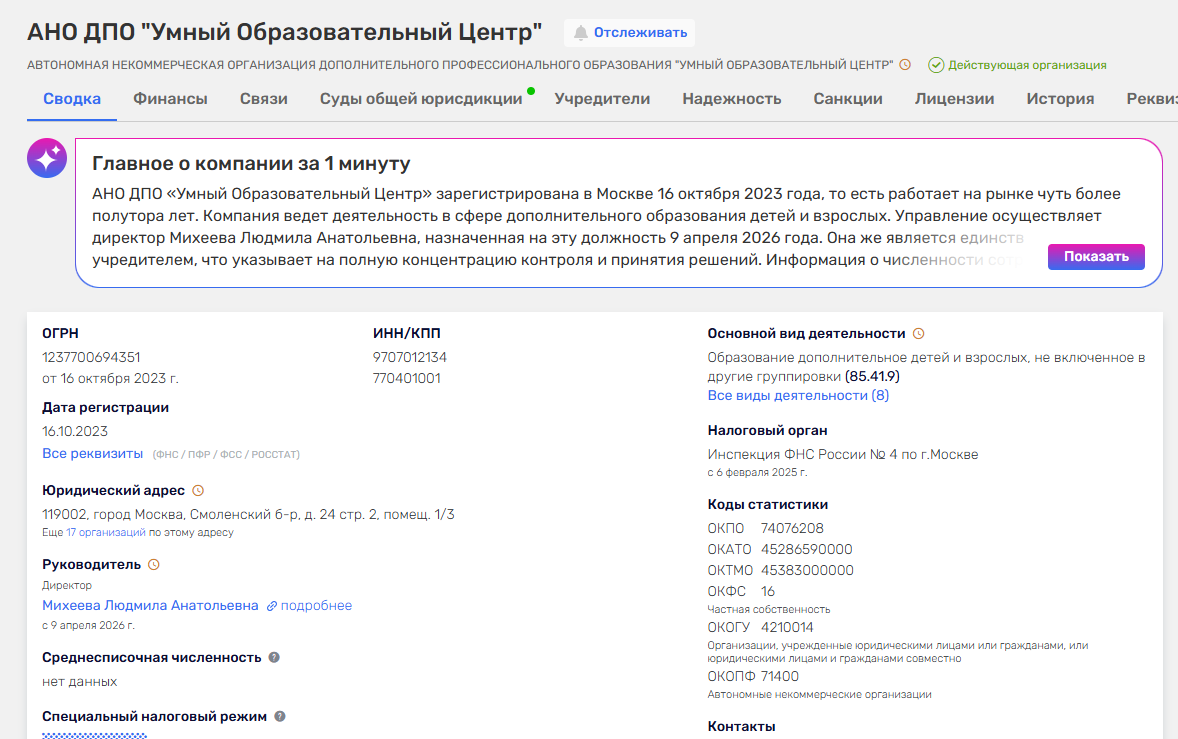Click the purple AI sparkle icon

(47, 158)
